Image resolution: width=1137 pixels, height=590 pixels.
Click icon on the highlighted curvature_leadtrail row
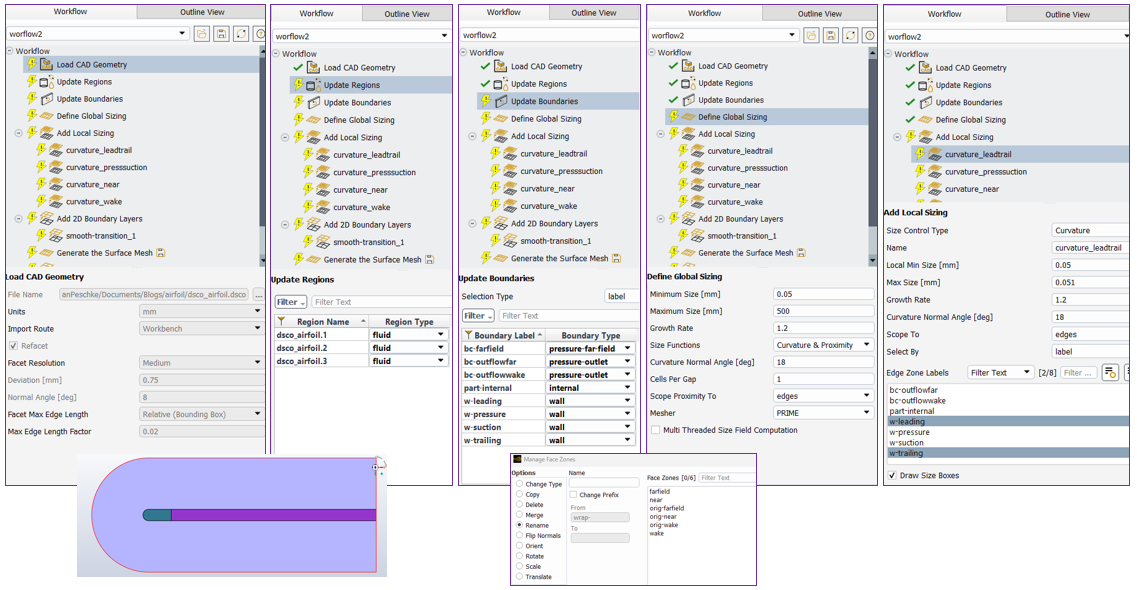(935, 154)
